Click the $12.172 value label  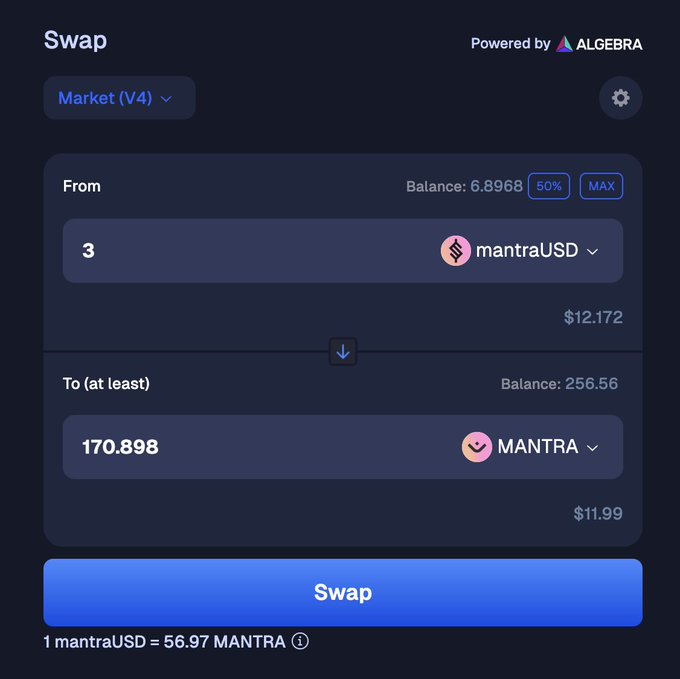[x=593, y=317]
